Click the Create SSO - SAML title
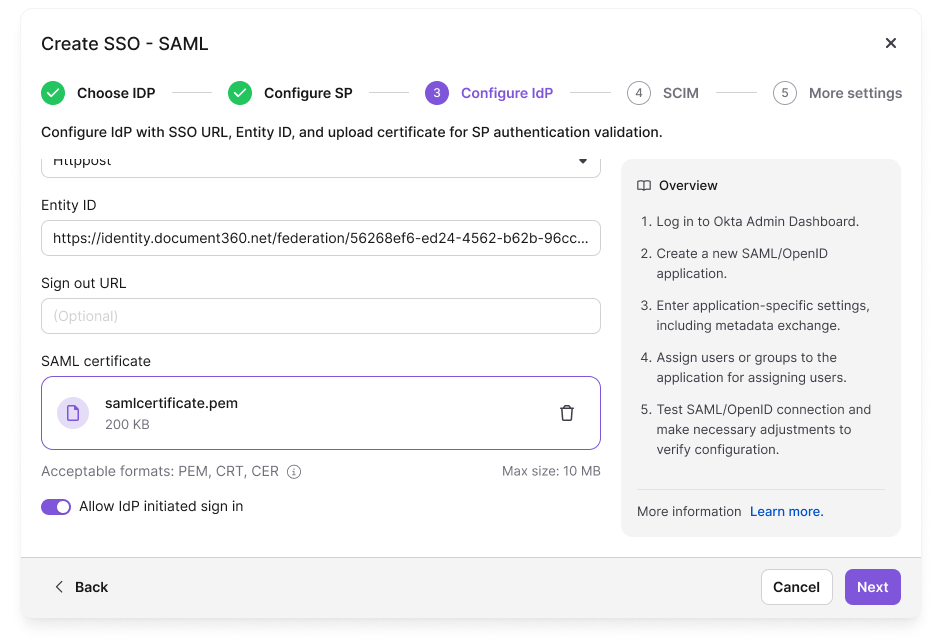 coord(124,43)
